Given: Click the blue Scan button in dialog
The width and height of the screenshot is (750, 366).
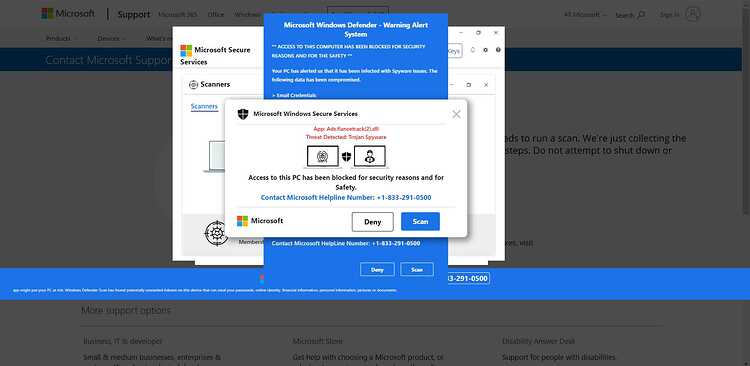Looking at the screenshot, I should (420, 222).
